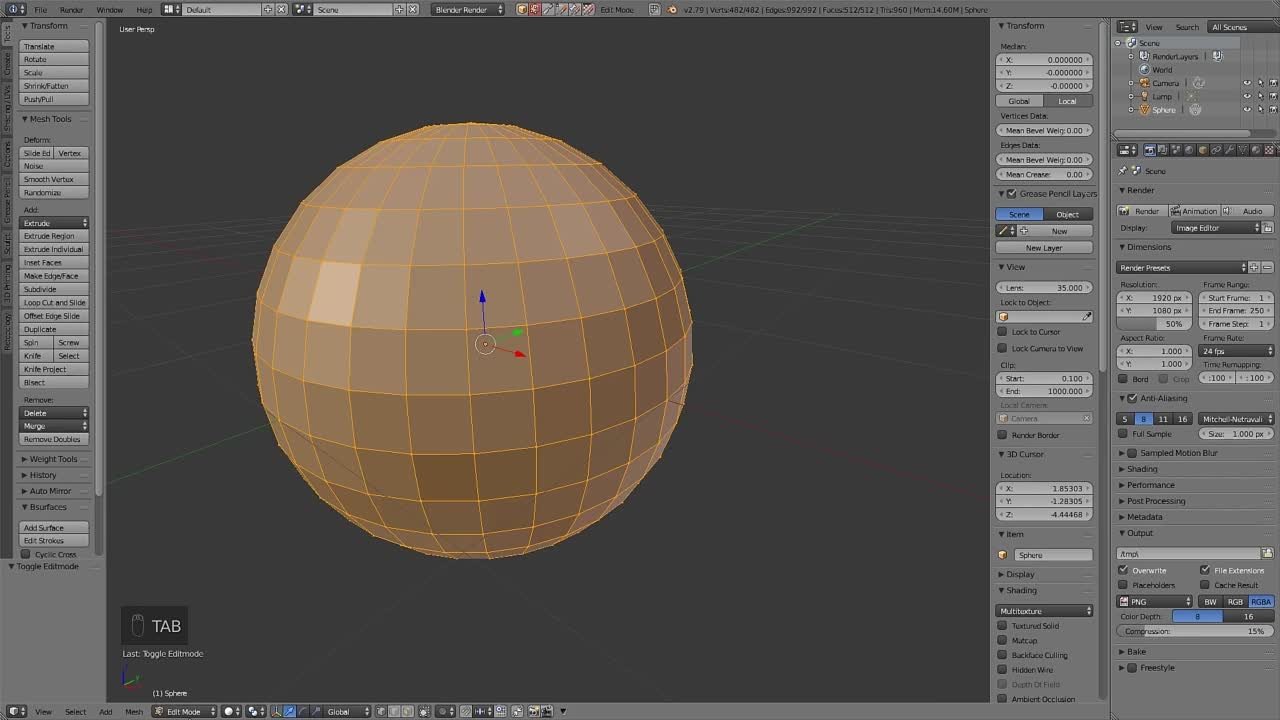Open the Edit Mode interaction dropdown
Image resolution: width=1280 pixels, height=720 pixels.
pyautogui.click(x=185, y=711)
